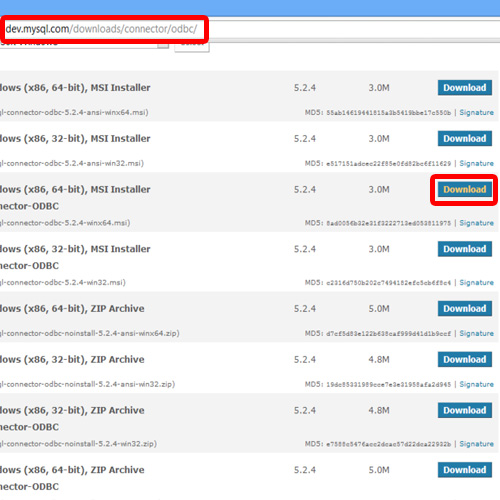Download the ansi-winx64.msi 64-bit installer
The width and height of the screenshot is (500, 500).
tap(465, 88)
